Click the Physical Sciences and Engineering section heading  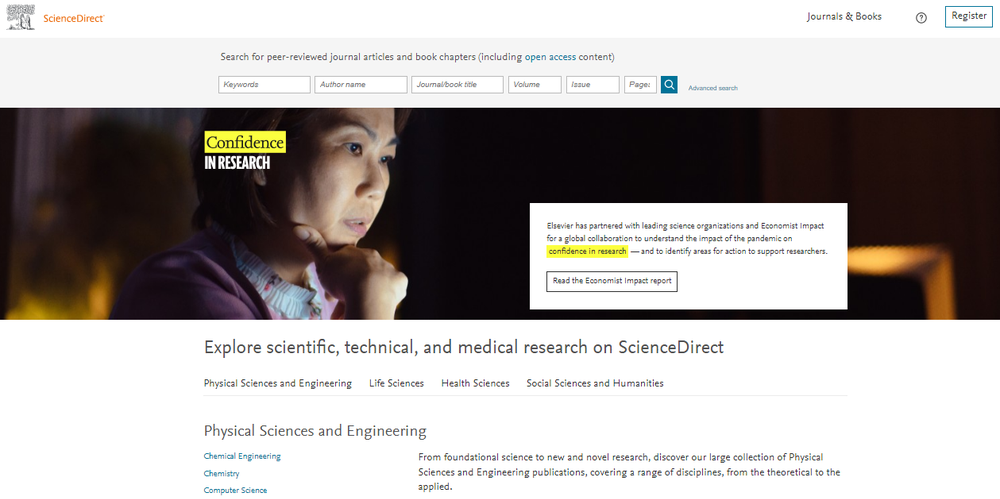315,431
